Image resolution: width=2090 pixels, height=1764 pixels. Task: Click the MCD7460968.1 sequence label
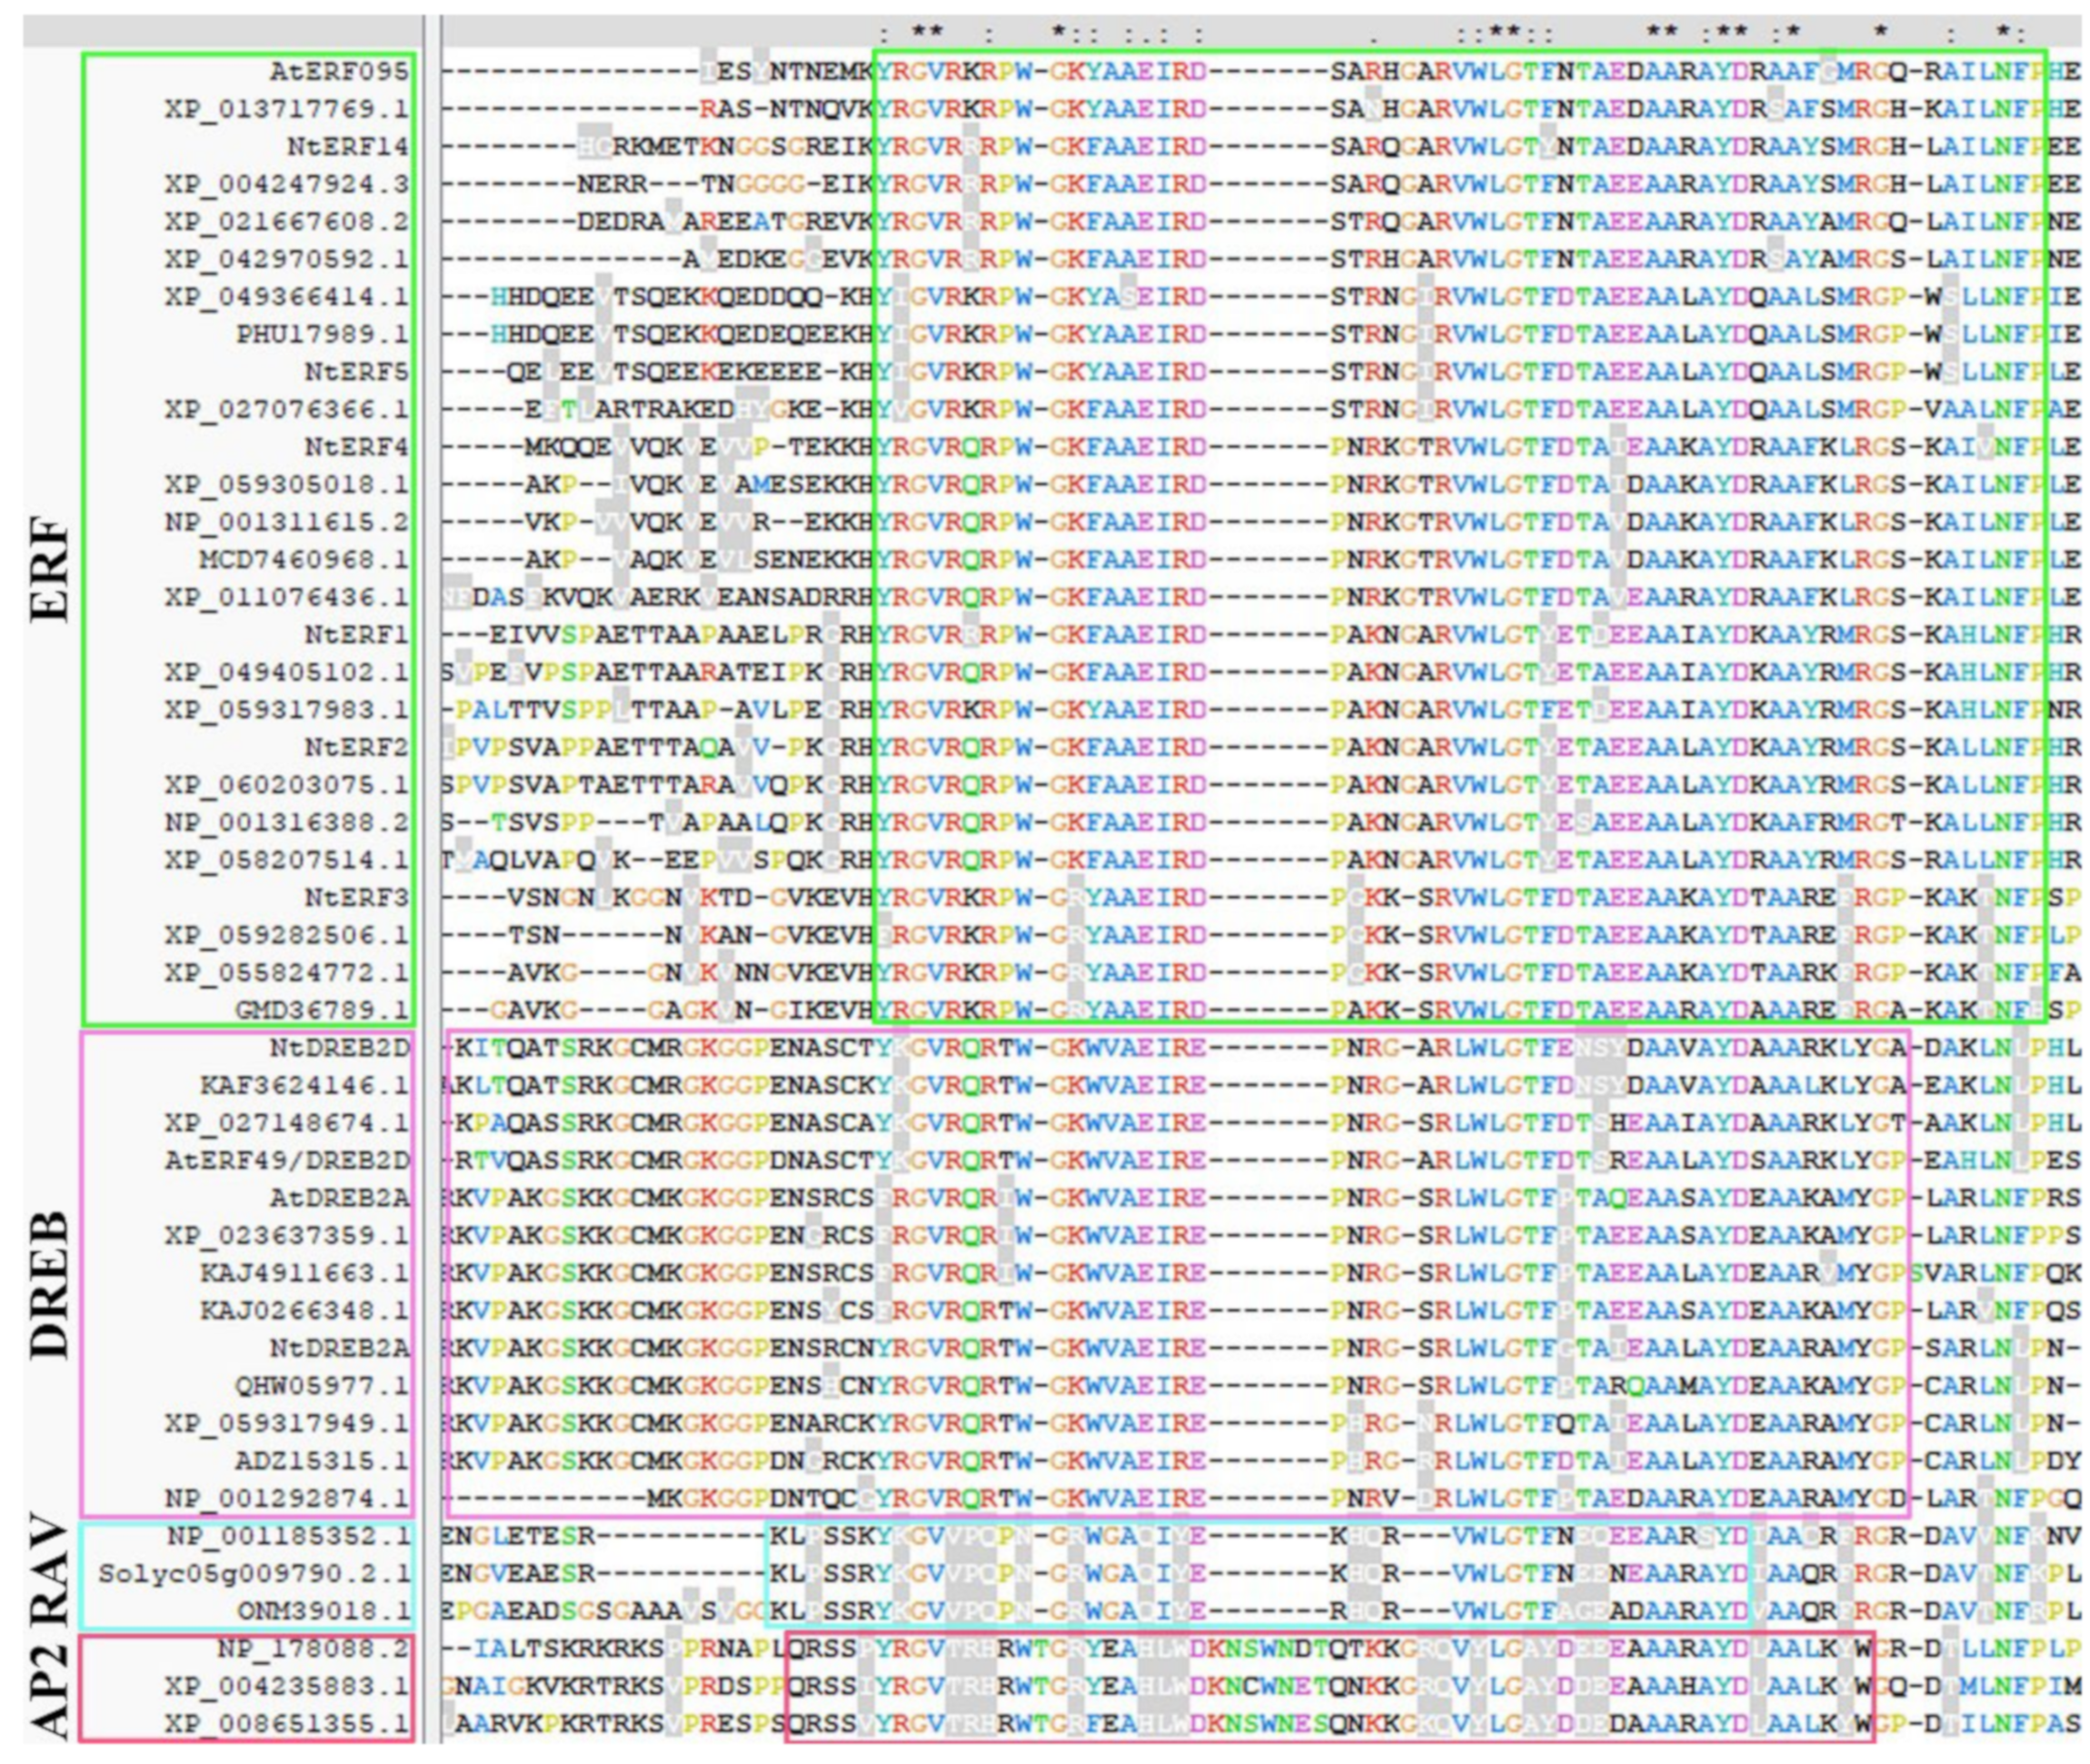point(304,560)
